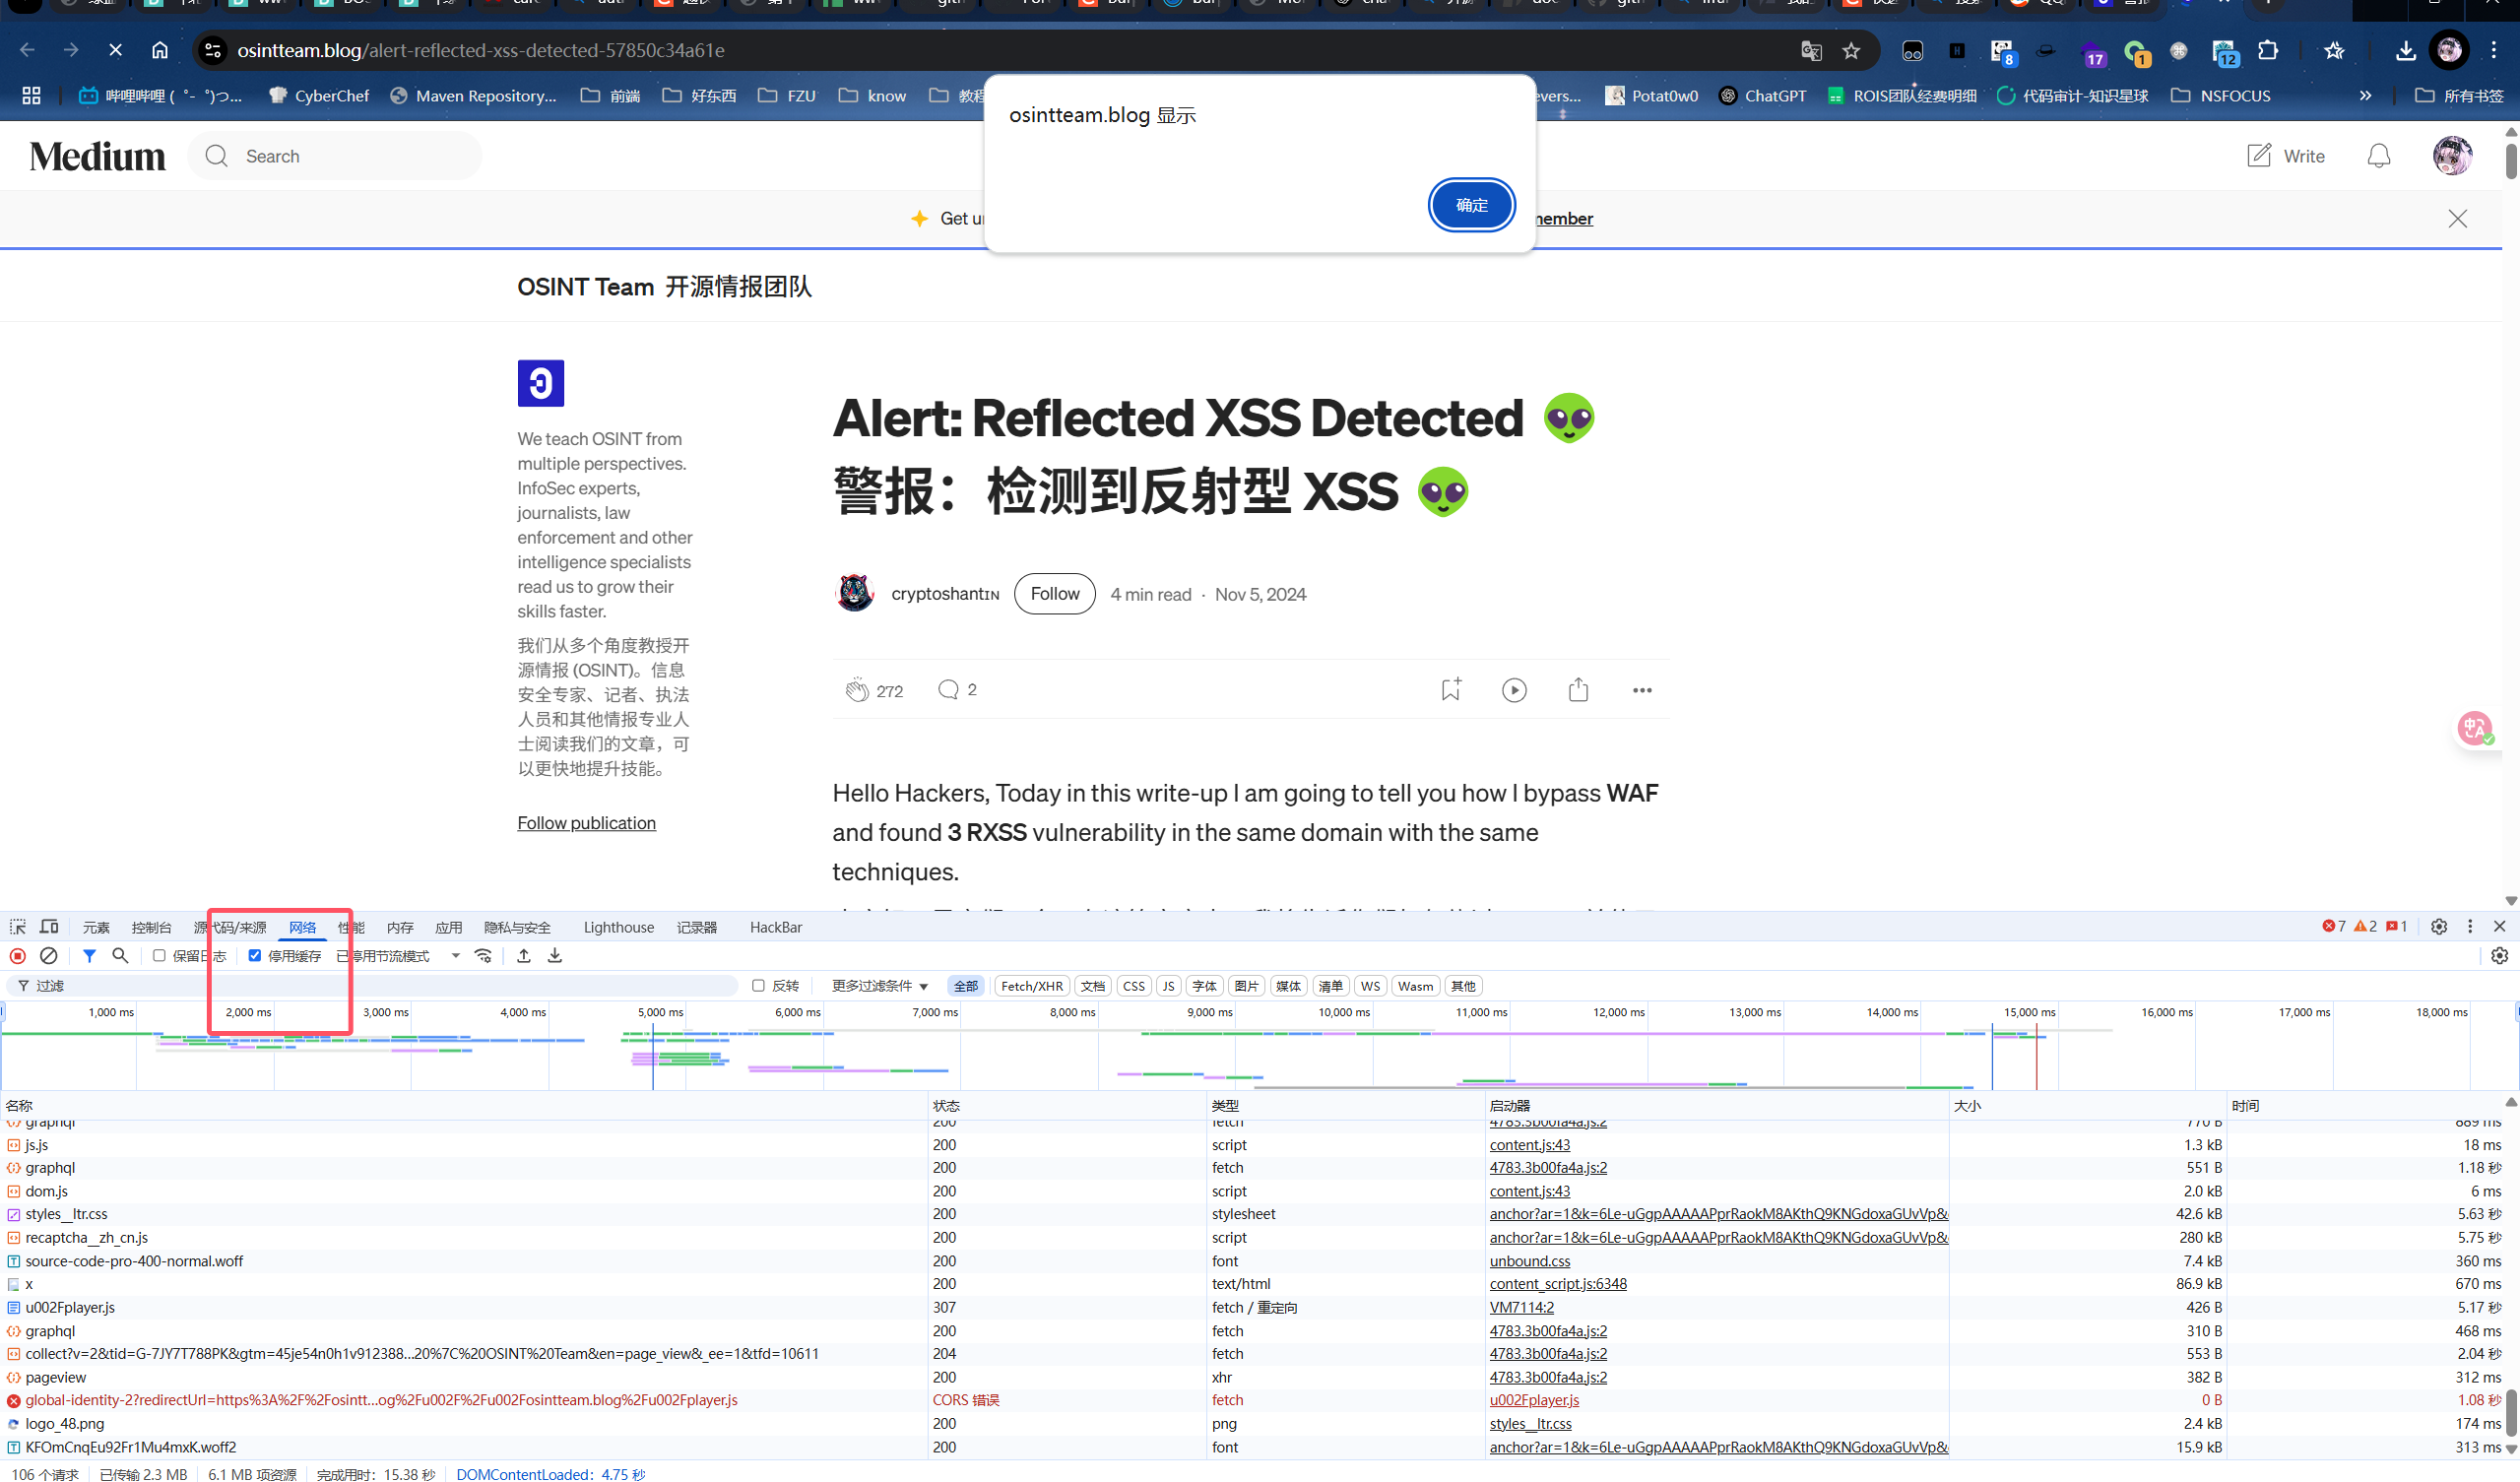Image resolution: width=2520 pixels, height=1482 pixels.
Task: Open the 所有书签 all bookmarks folder
Action: coord(2459,96)
